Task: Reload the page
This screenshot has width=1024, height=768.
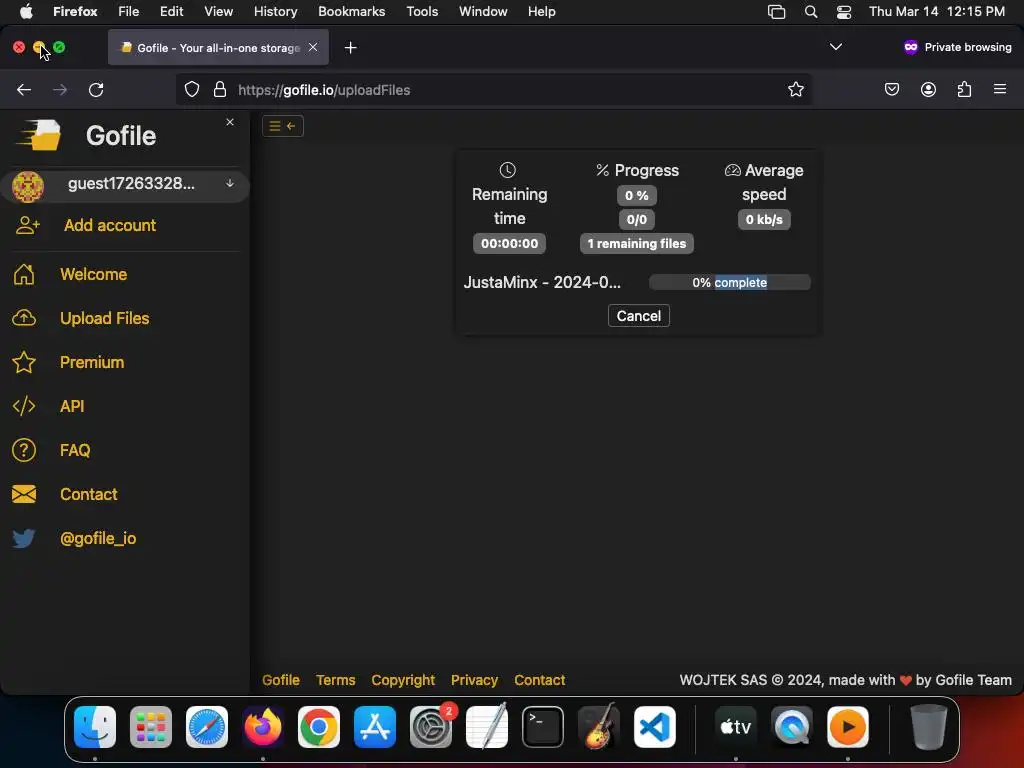Action: pyautogui.click(x=96, y=89)
